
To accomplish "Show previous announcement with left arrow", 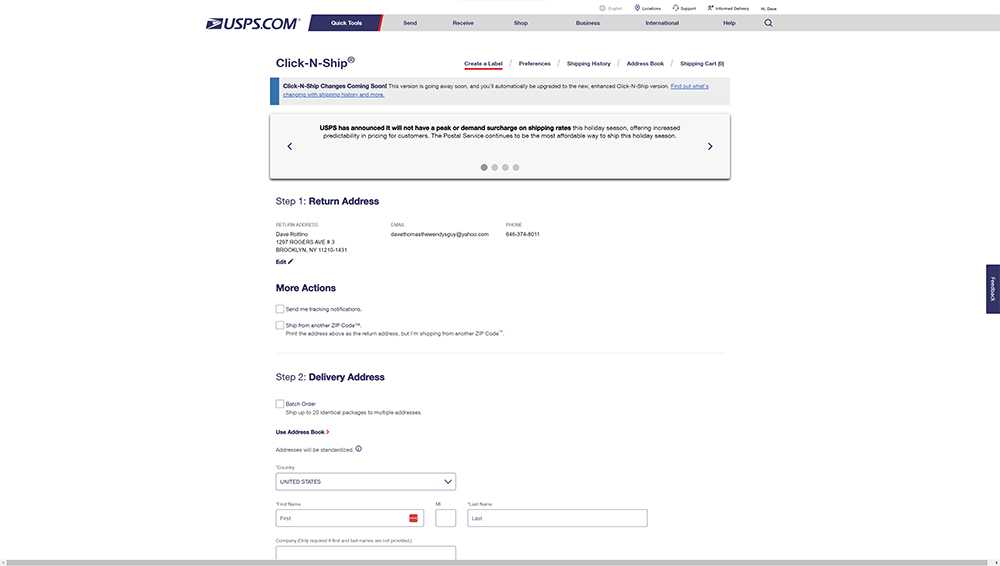I will [x=290, y=146].
